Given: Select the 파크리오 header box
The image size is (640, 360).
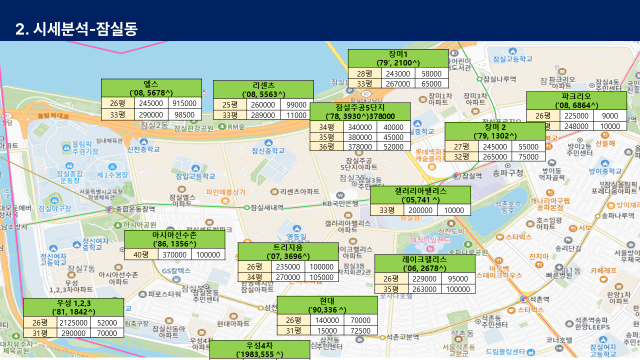Looking at the screenshot, I should coord(576,101).
